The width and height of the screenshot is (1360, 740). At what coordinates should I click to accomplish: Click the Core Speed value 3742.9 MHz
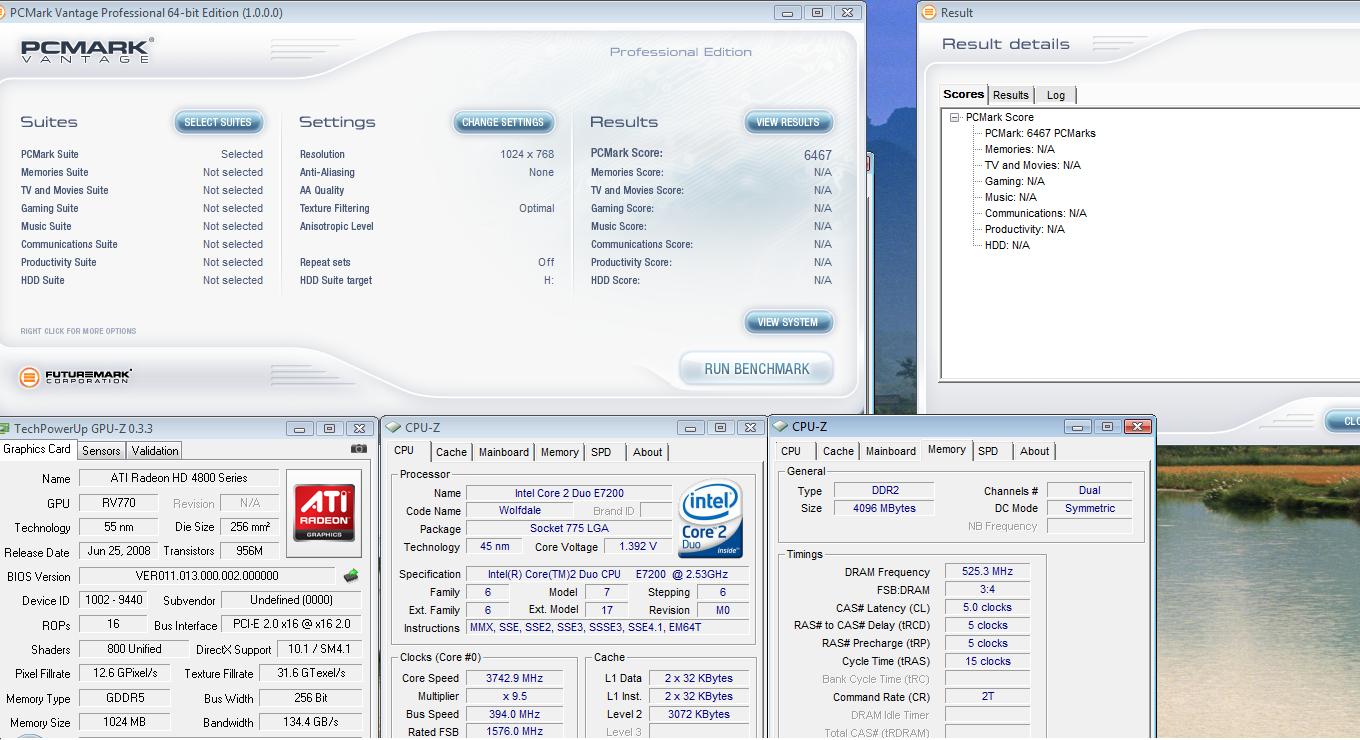pos(515,678)
